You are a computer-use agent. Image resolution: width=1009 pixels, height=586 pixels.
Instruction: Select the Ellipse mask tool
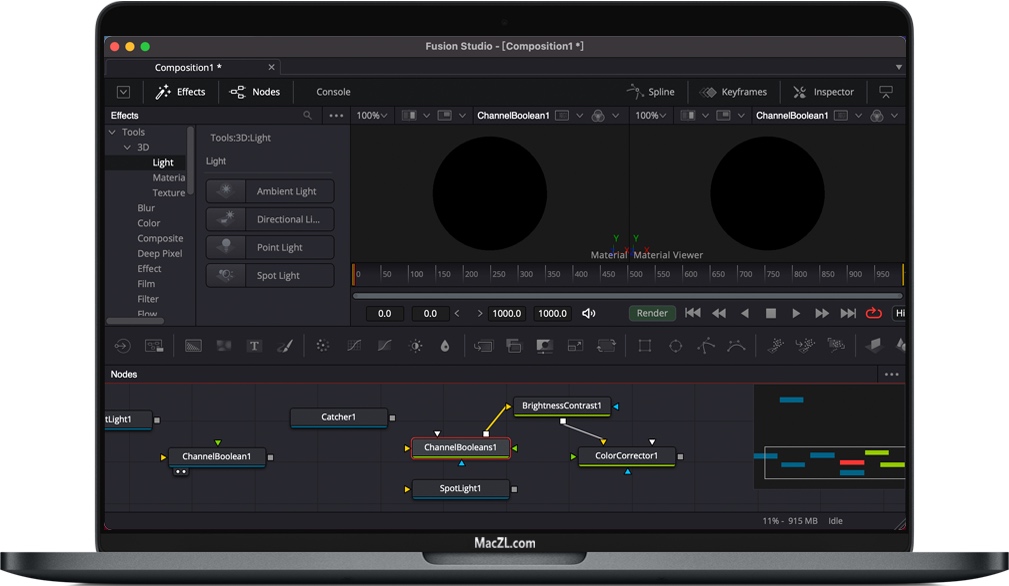pyautogui.click(x=675, y=346)
